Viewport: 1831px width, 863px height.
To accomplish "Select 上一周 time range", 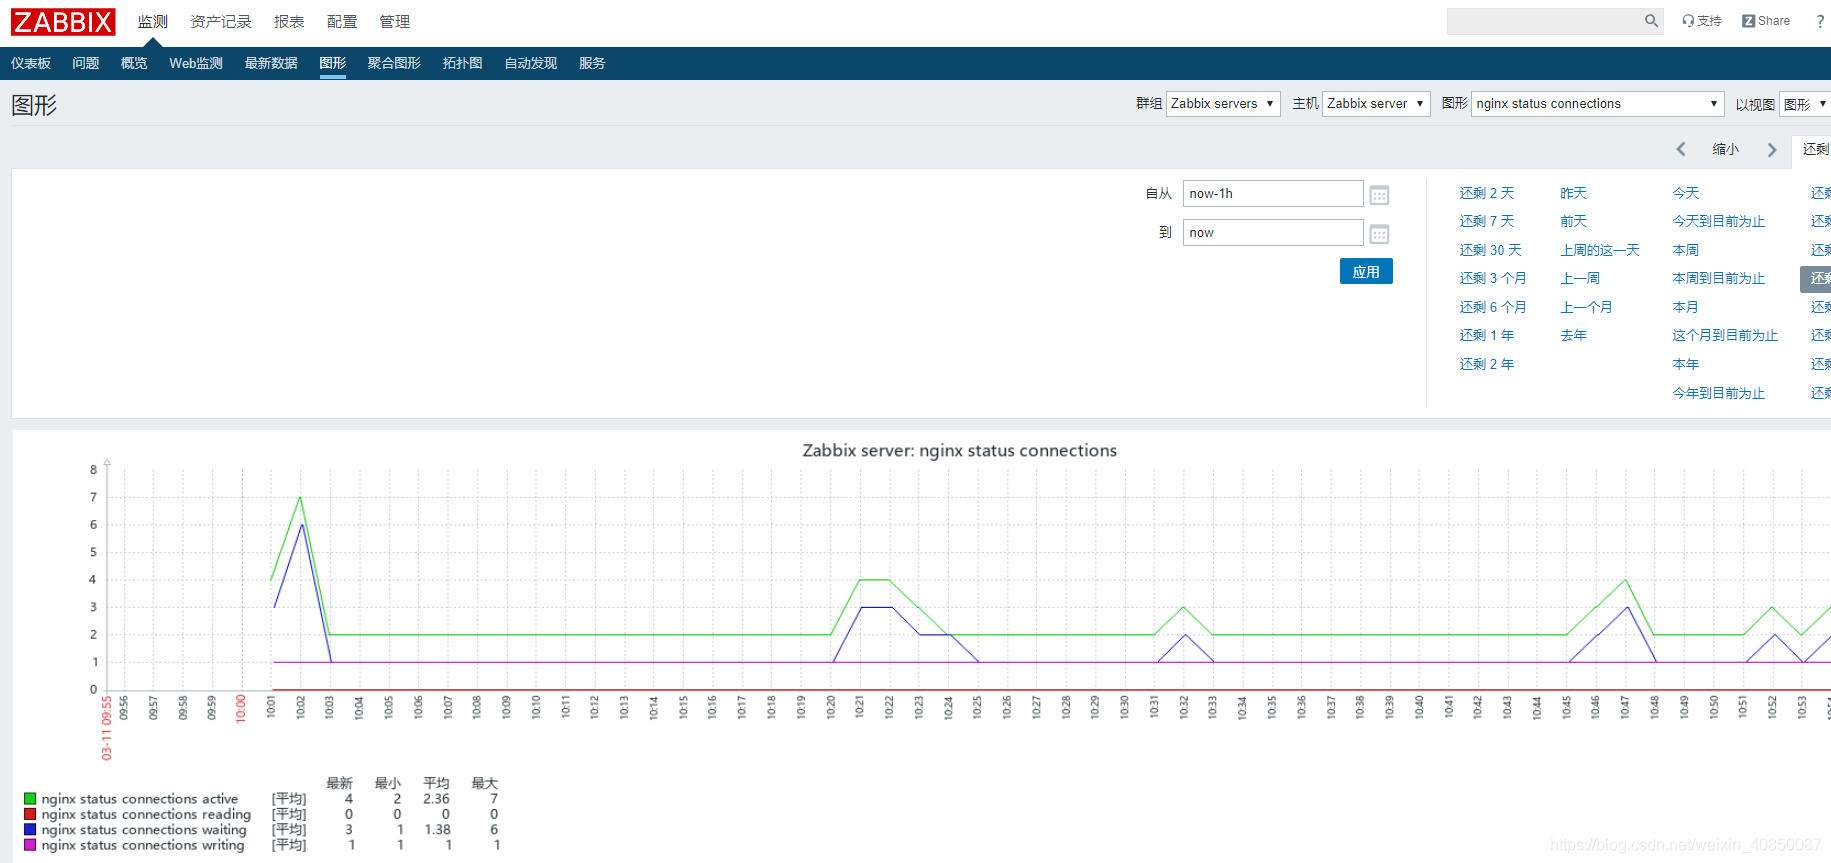I will tap(1580, 278).
